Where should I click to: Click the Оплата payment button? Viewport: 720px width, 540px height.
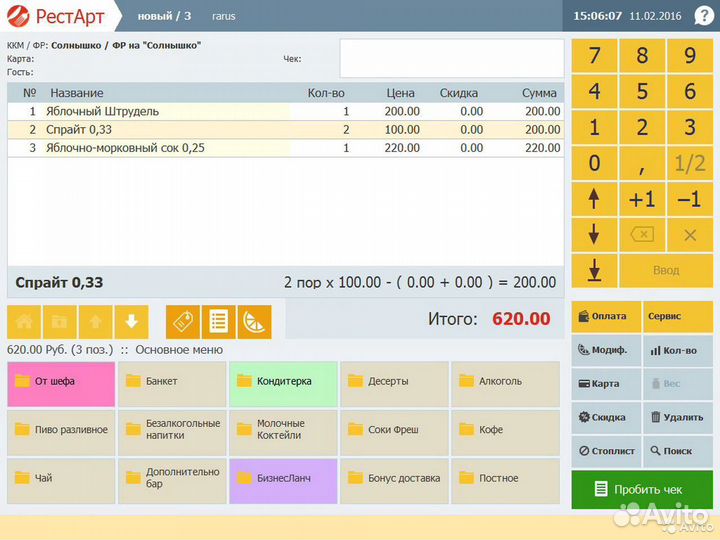tap(606, 316)
